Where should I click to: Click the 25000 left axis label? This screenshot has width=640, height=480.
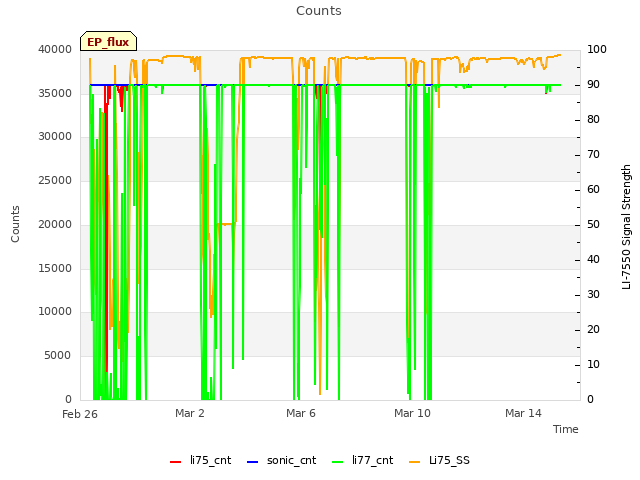[55, 180]
